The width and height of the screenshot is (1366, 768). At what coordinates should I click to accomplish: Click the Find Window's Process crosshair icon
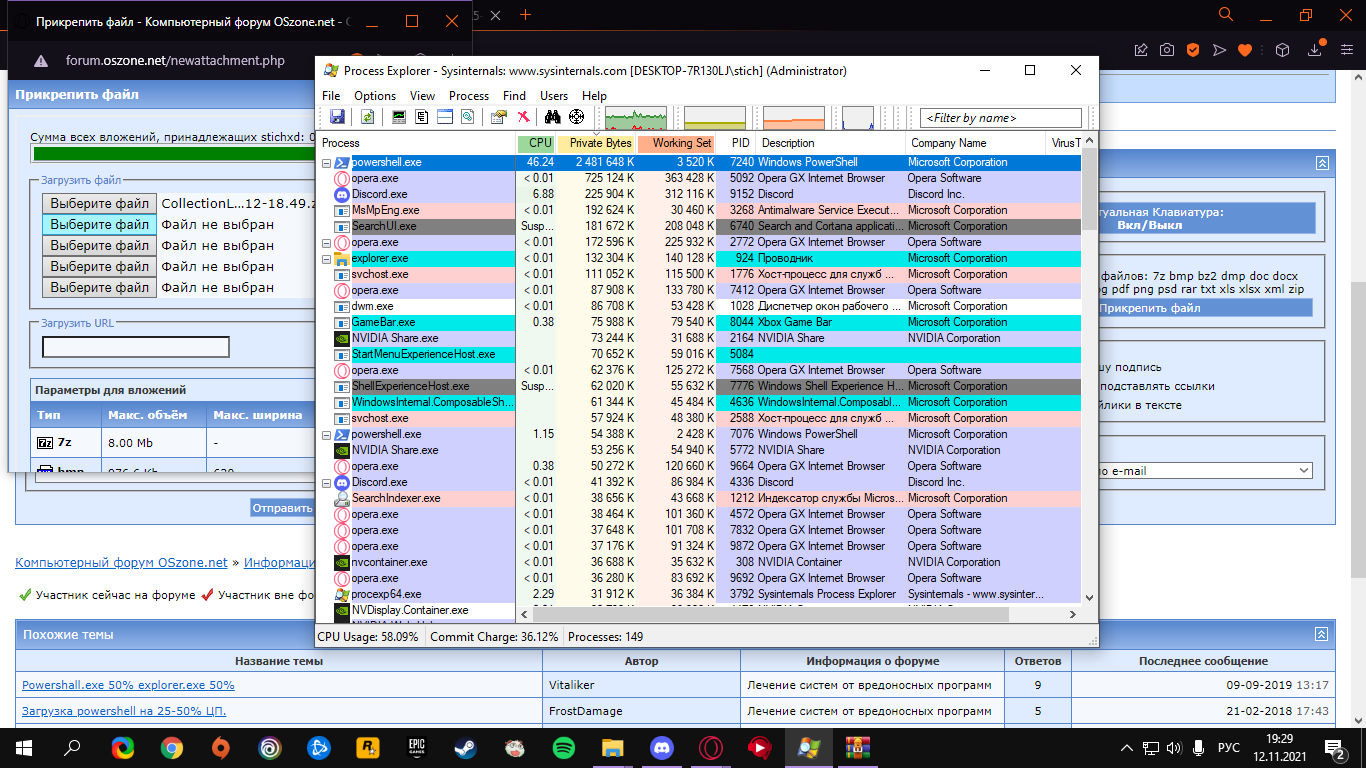[576, 117]
